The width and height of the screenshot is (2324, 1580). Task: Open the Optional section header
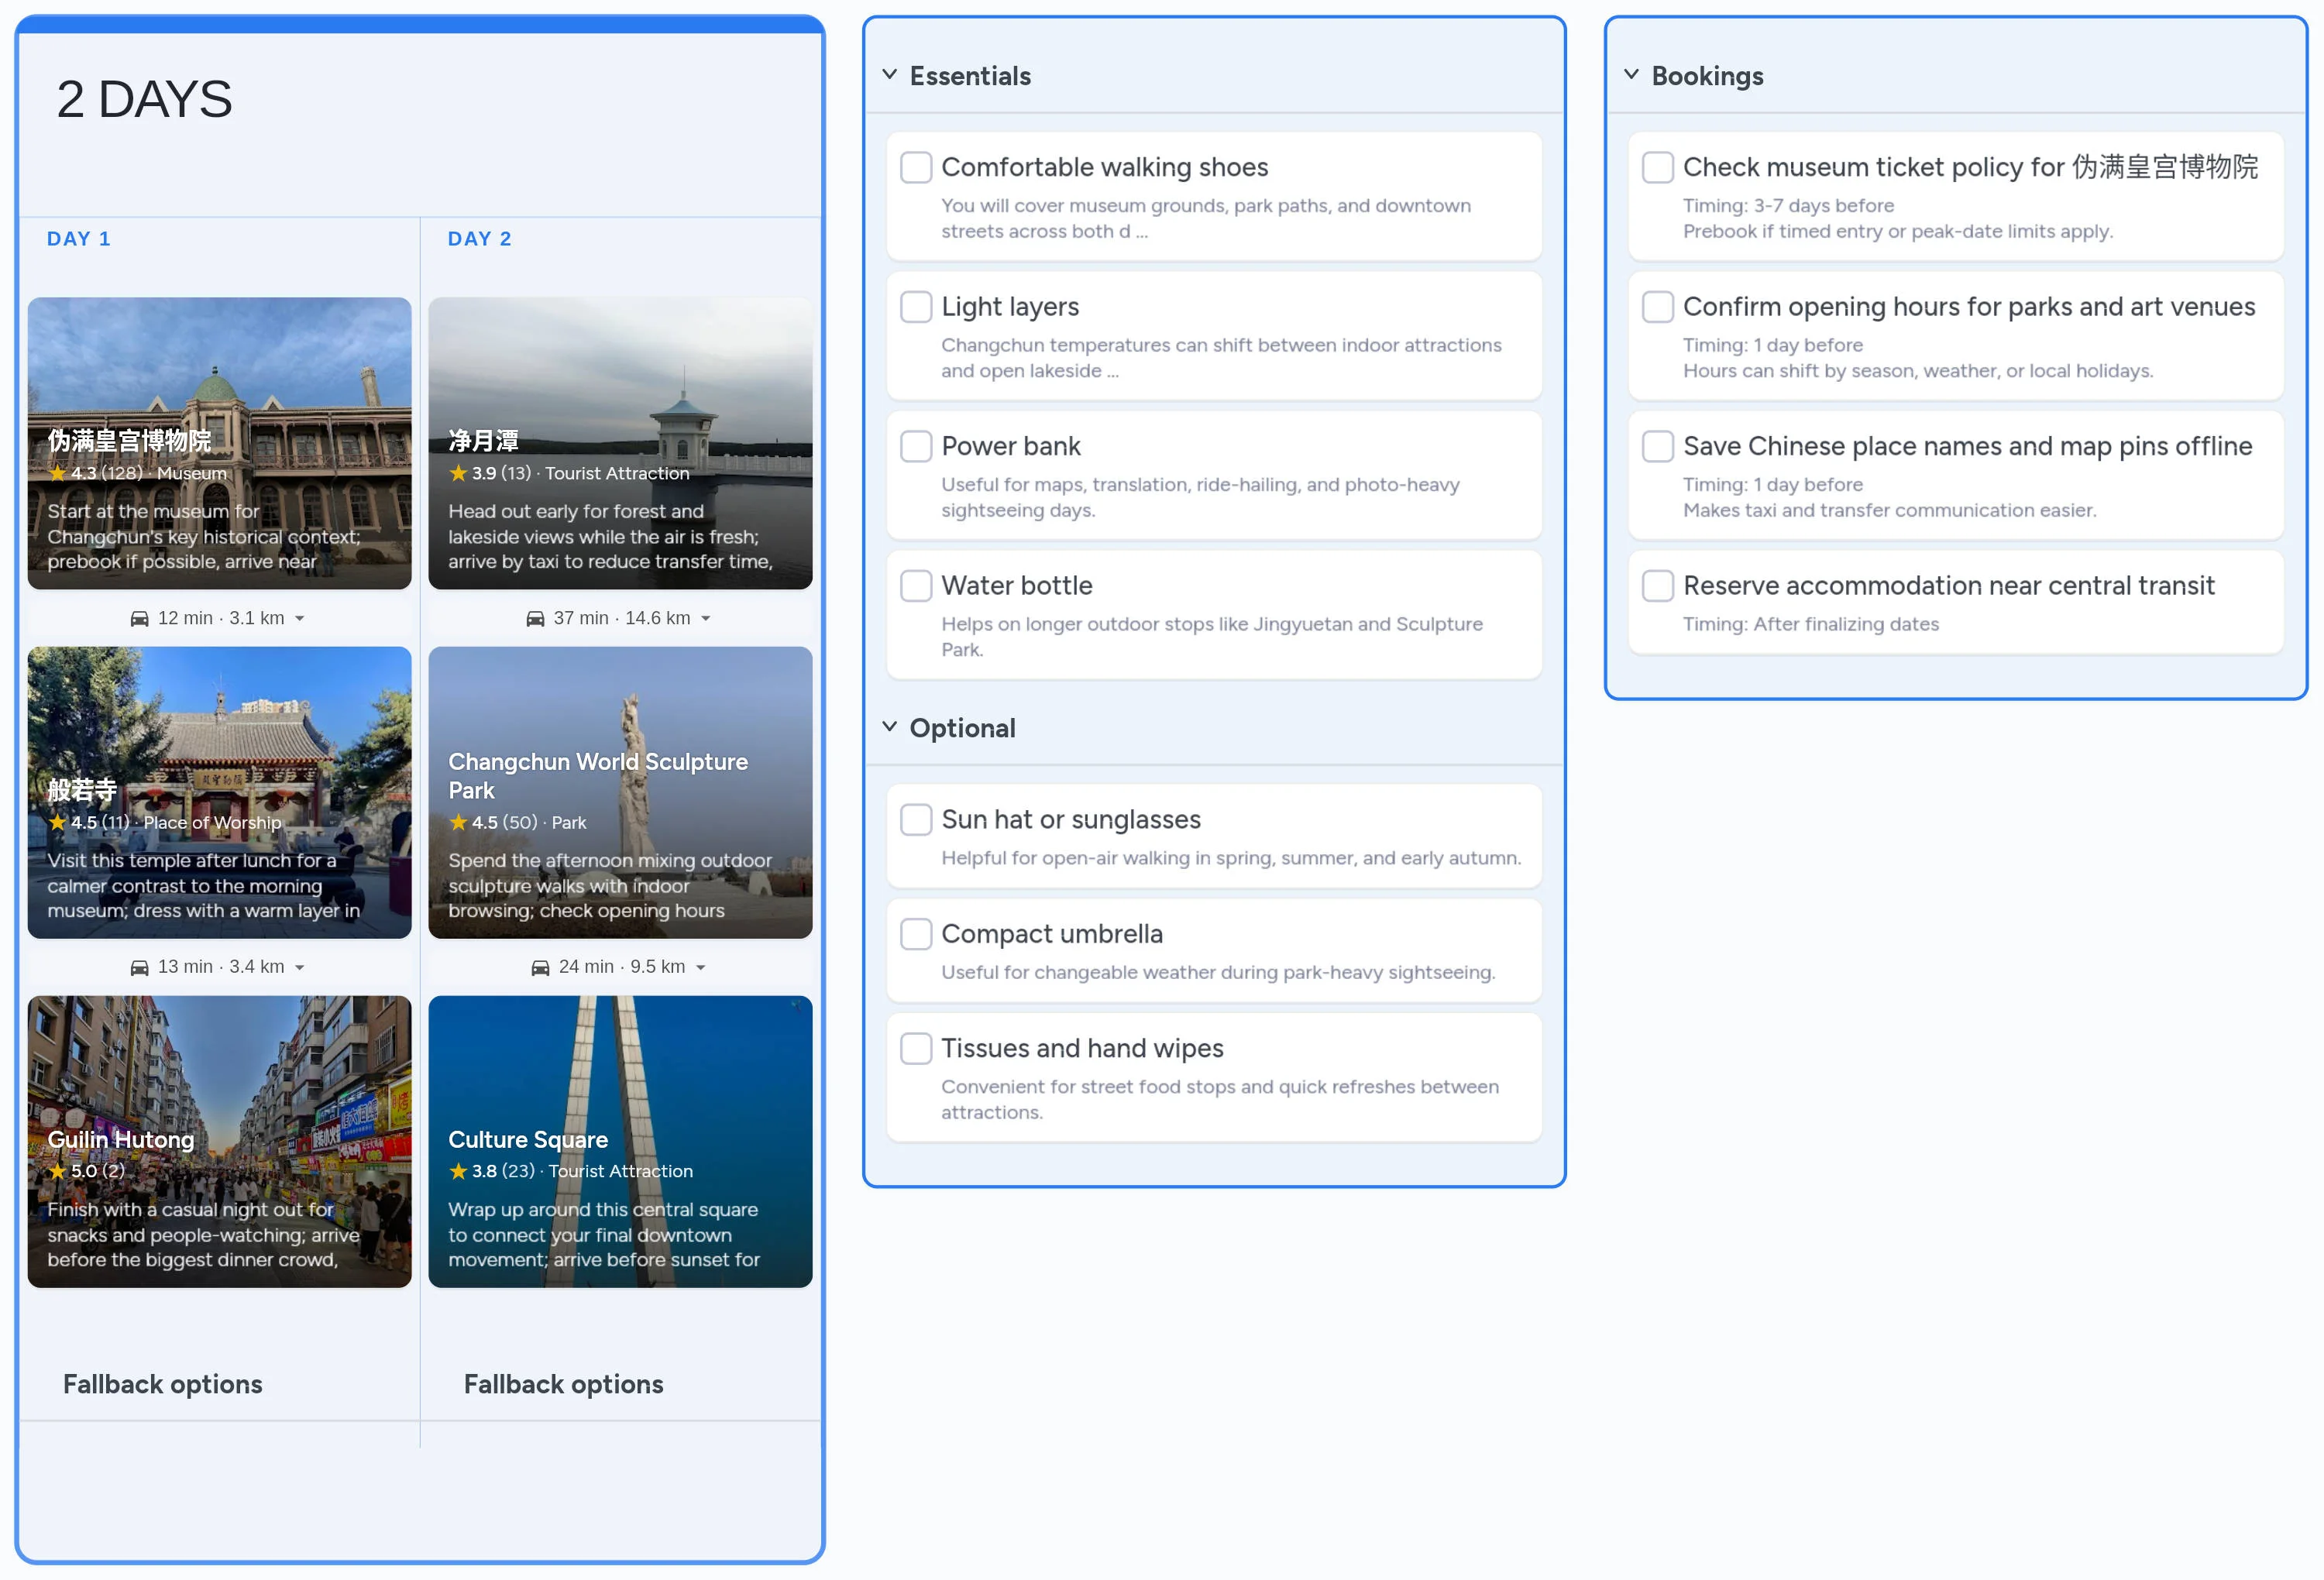[890, 727]
